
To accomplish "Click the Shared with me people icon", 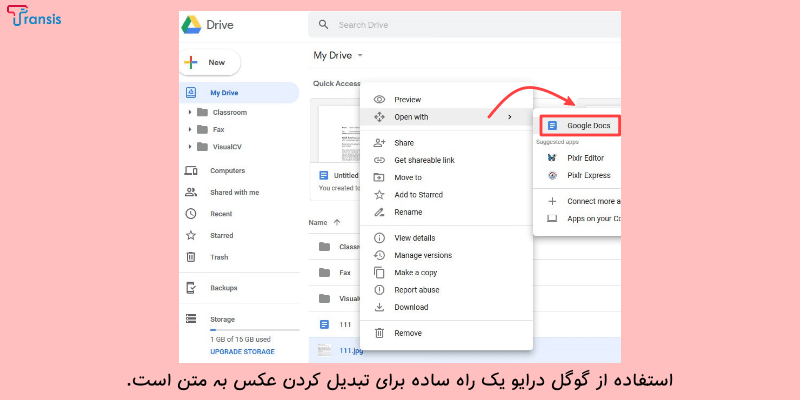I will coord(191,192).
